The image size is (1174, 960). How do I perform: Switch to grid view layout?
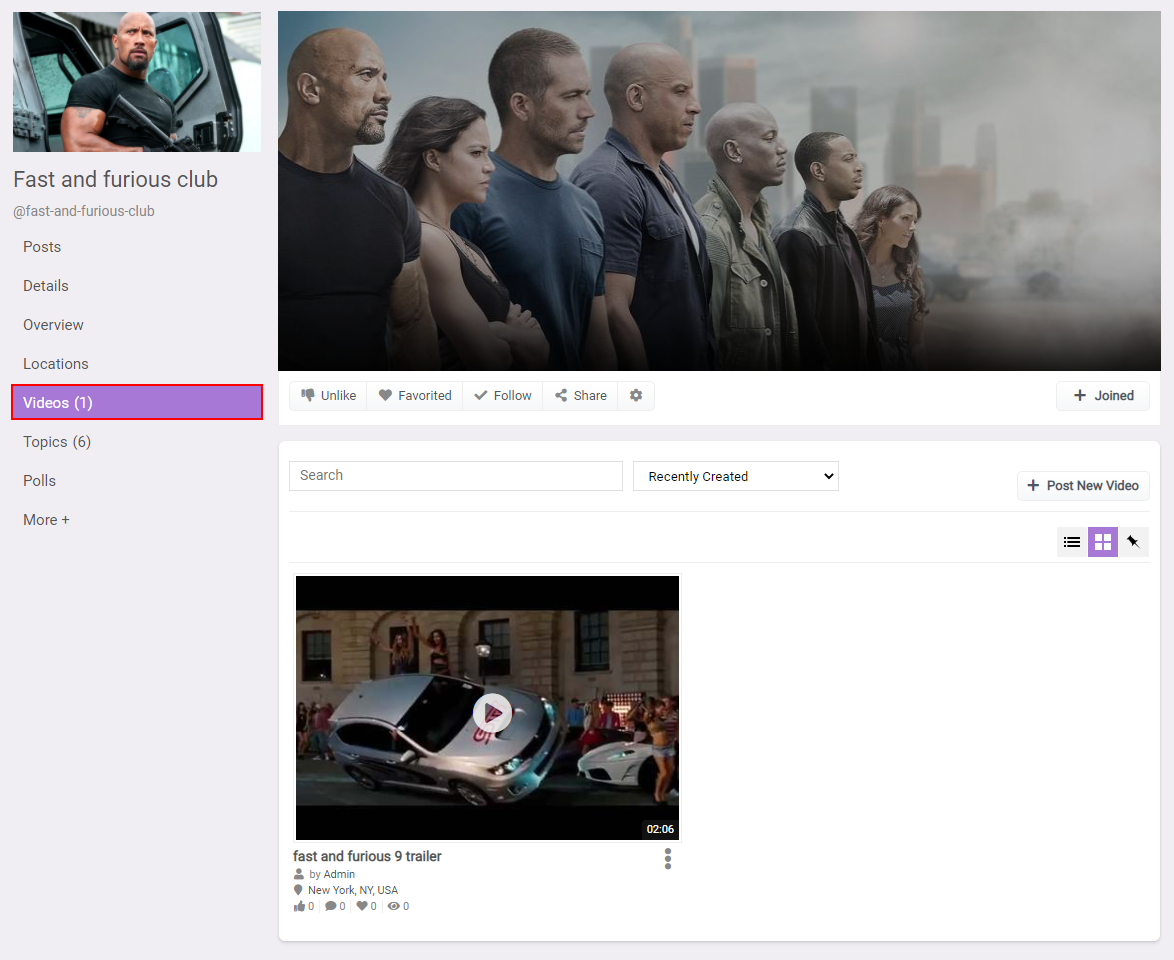pyautogui.click(x=1103, y=542)
